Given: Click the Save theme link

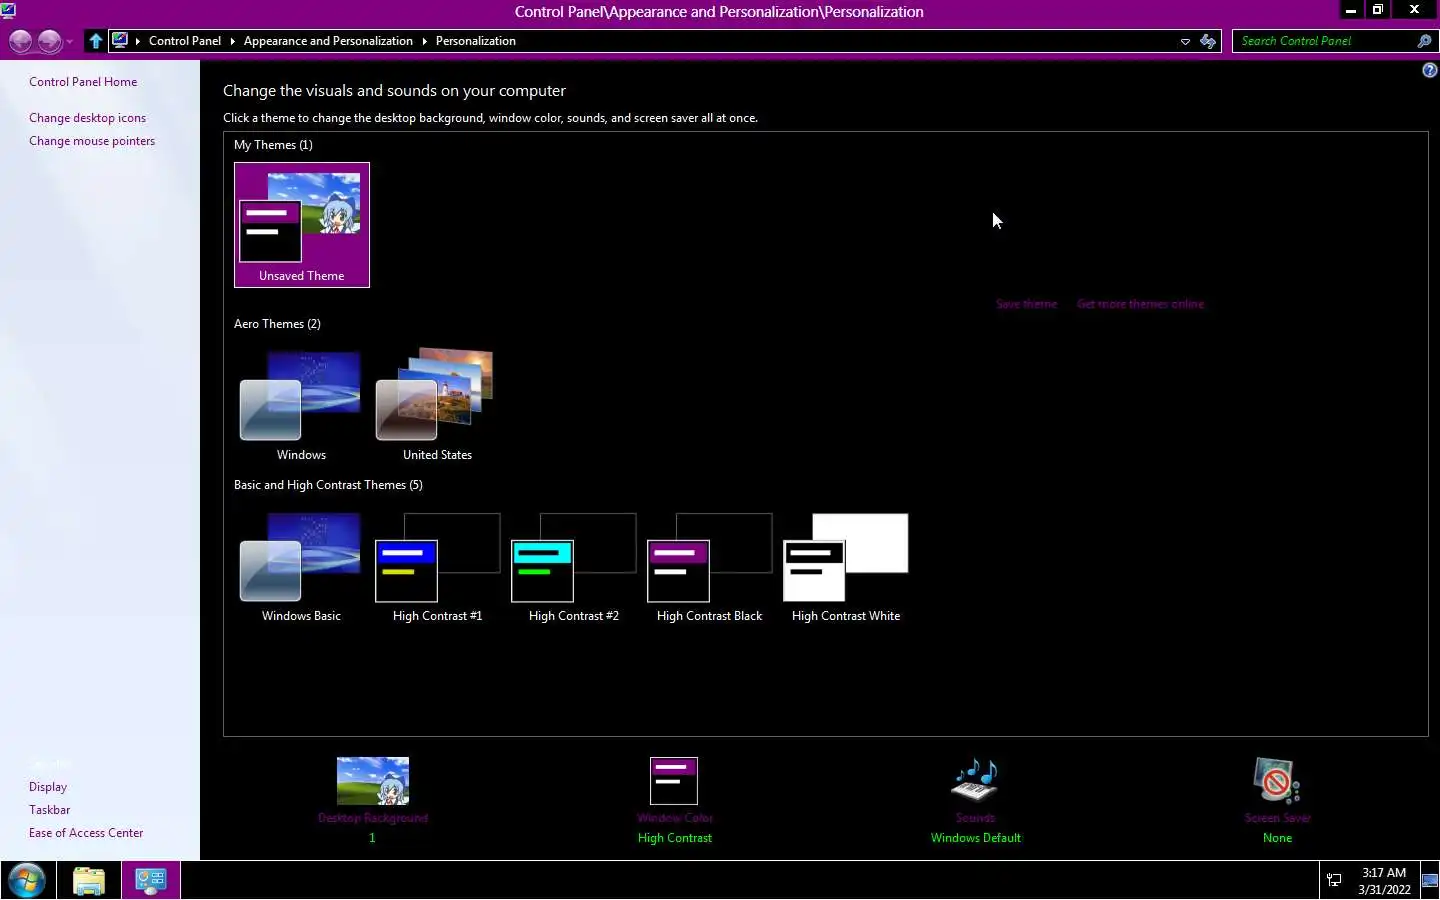Looking at the screenshot, I should [x=1026, y=304].
